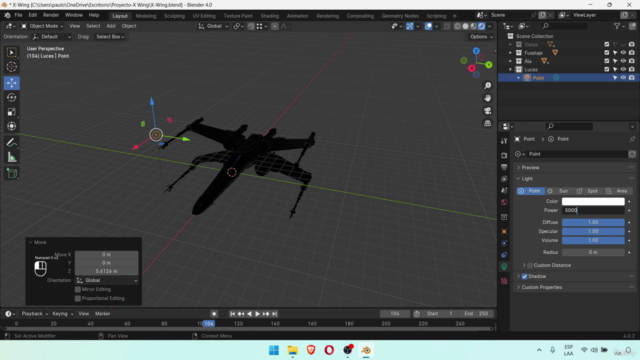
Task: Open the Move panel Orientation Global dropdown
Action: tap(107, 280)
